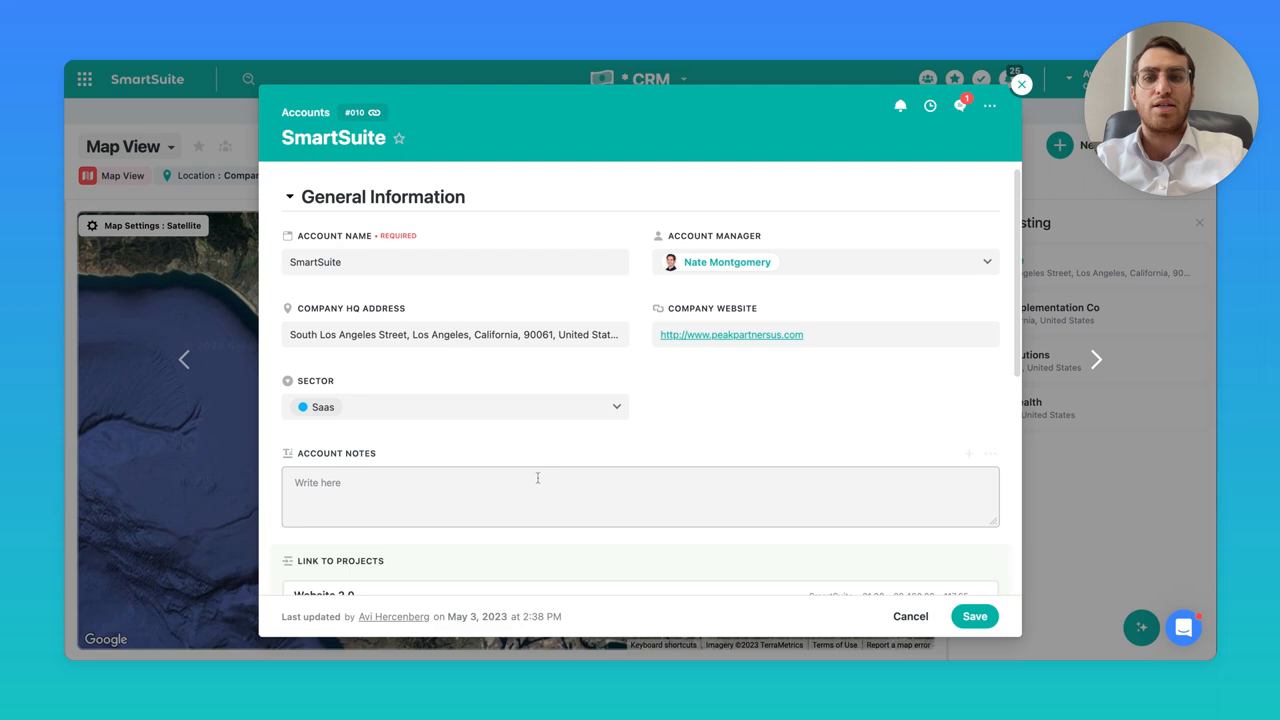Click the Save button
This screenshot has height=720, width=1280.
[975, 617]
